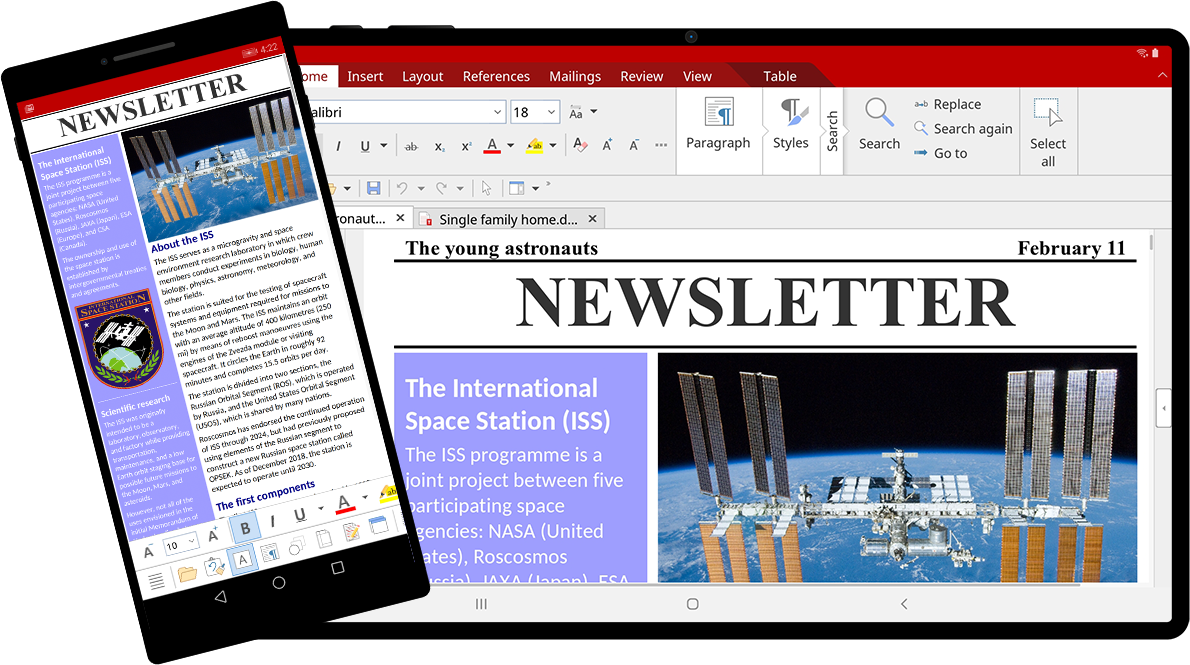Close the Single family home tab
The image size is (1190, 665).
tap(593, 219)
